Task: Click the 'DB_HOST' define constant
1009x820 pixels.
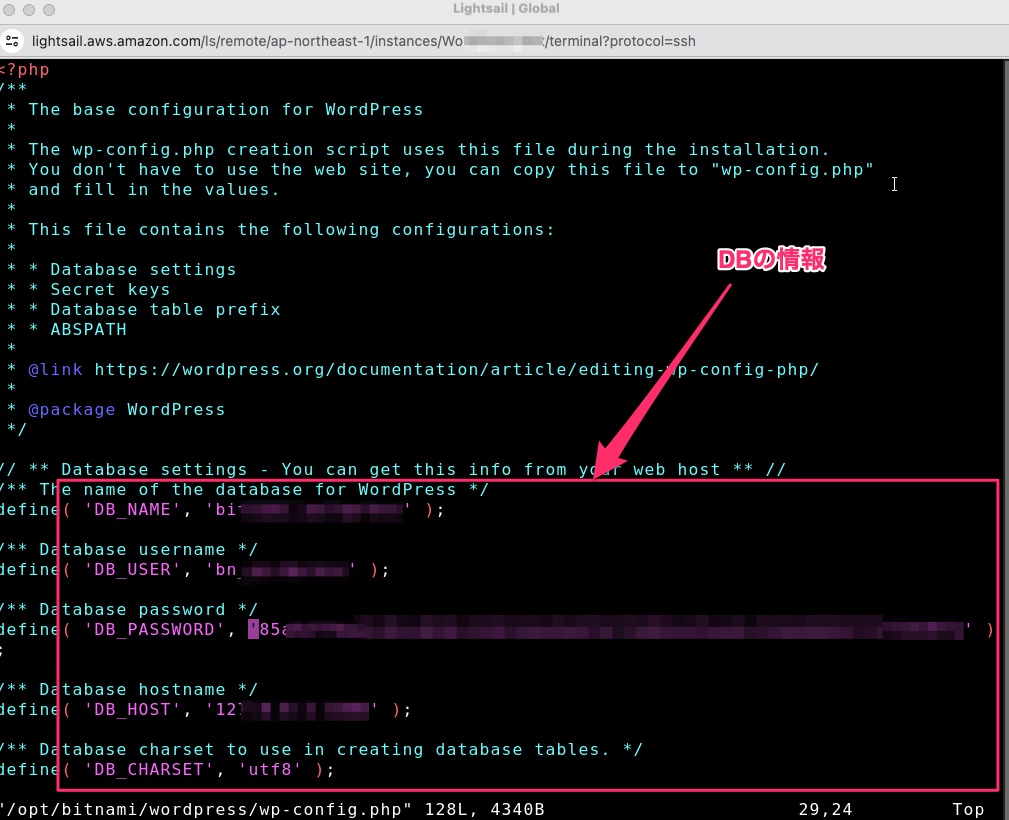Action: (x=133, y=709)
